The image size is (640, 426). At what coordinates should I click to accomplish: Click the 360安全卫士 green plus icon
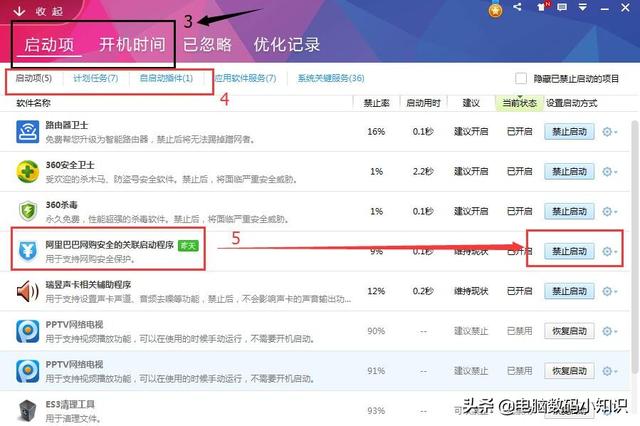click(27, 172)
